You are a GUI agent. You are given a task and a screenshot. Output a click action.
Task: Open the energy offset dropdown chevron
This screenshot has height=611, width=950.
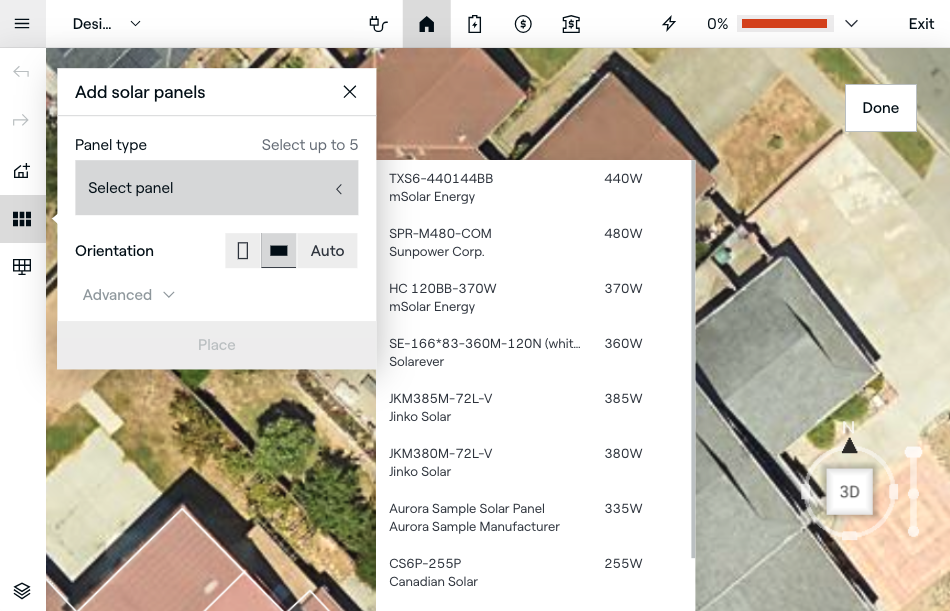[x=851, y=24]
